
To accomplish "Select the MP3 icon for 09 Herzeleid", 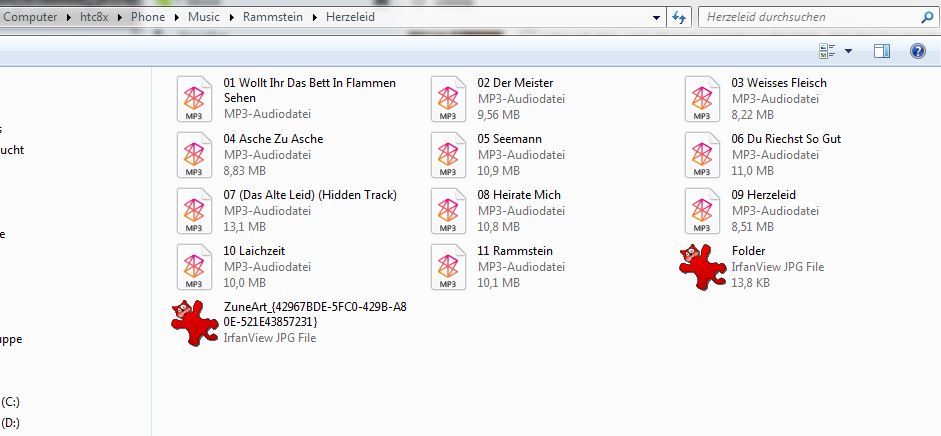I will (x=702, y=211).
